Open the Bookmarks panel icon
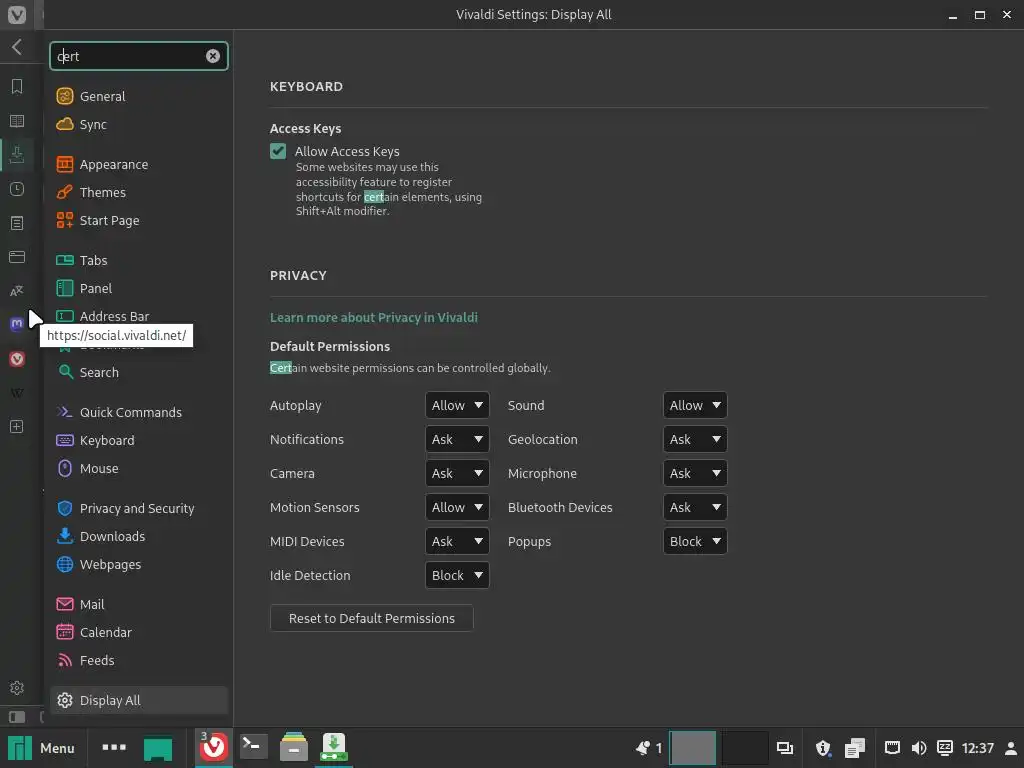 pyautogui.click(x=17, y=86)
